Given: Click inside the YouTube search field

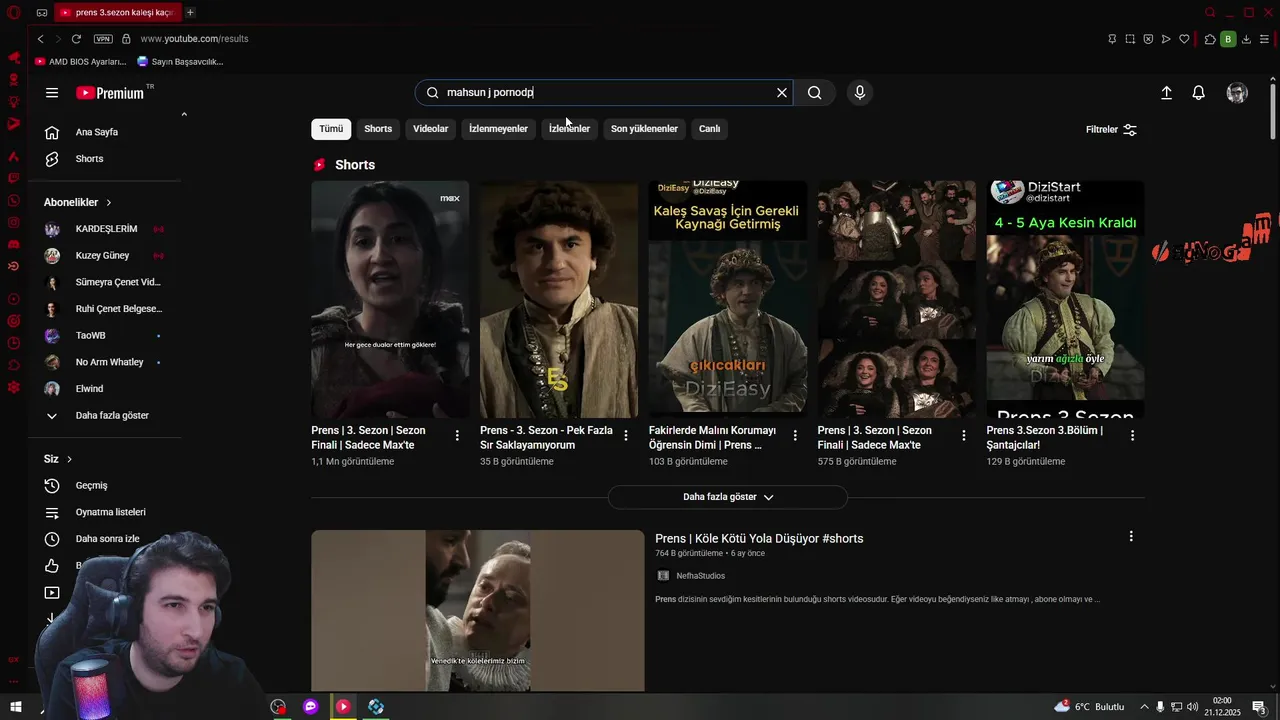Looking at the screenshot, I should point(605,93).
